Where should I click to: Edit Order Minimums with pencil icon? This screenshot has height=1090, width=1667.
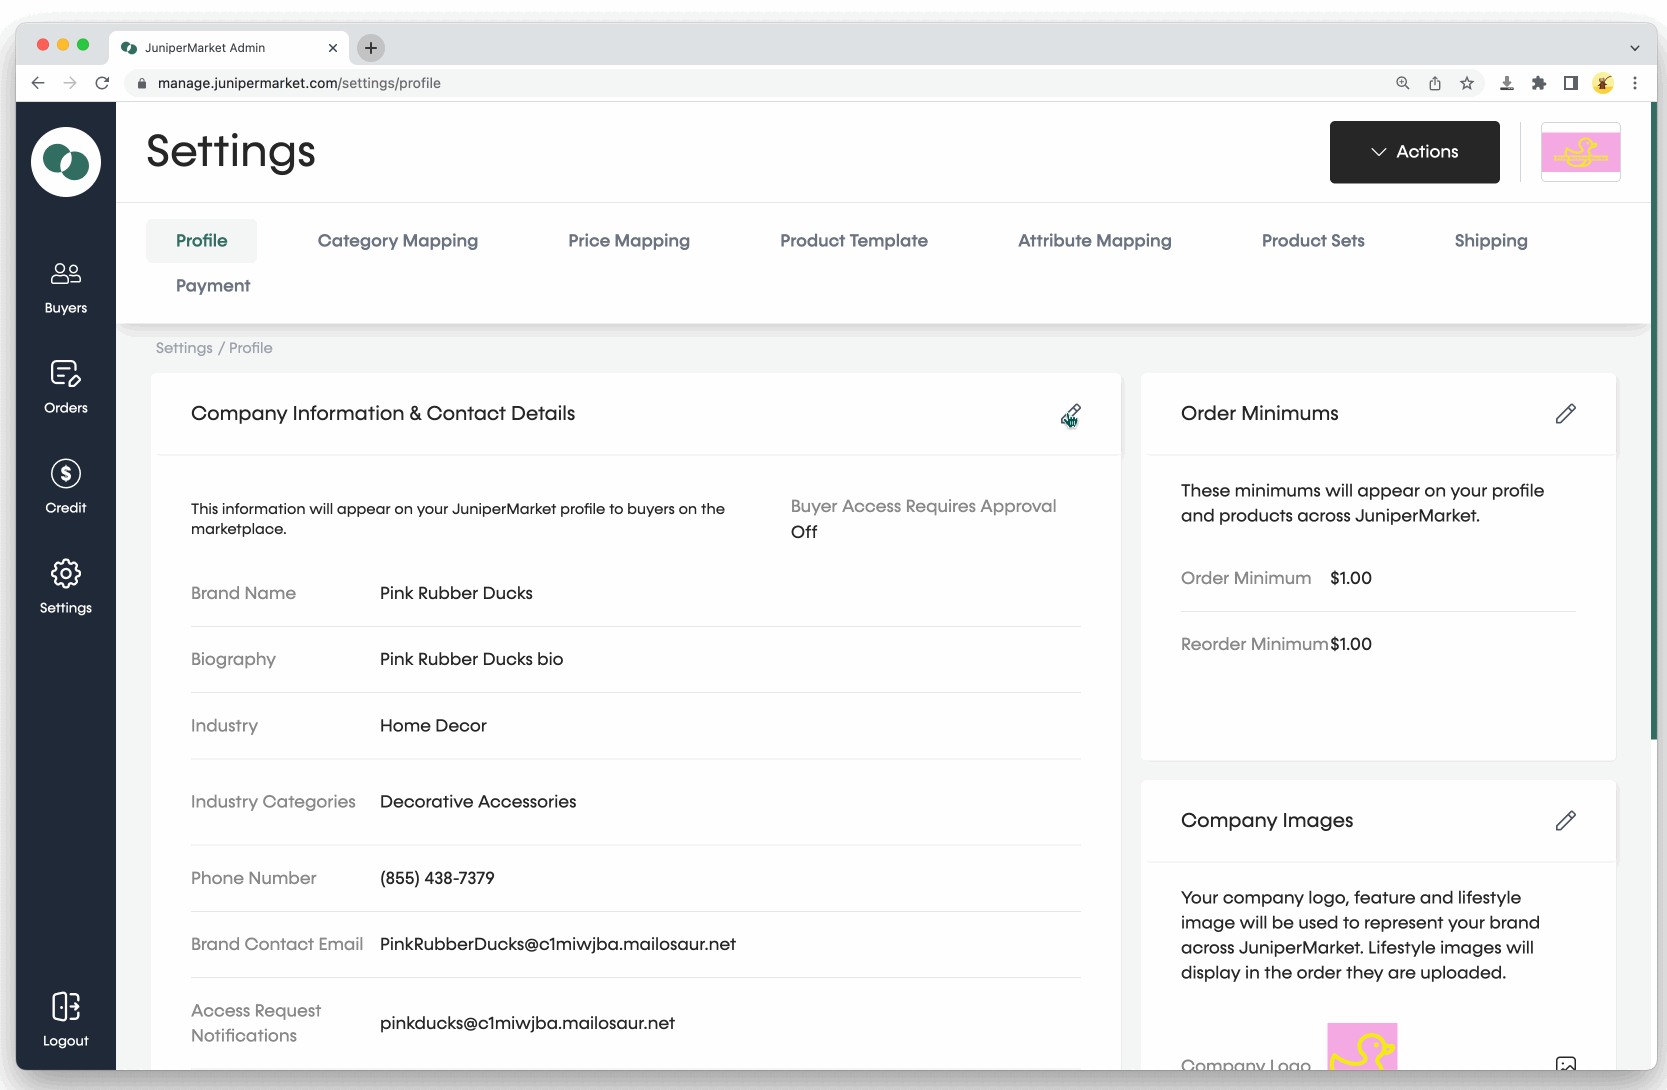coord(1566,414)
